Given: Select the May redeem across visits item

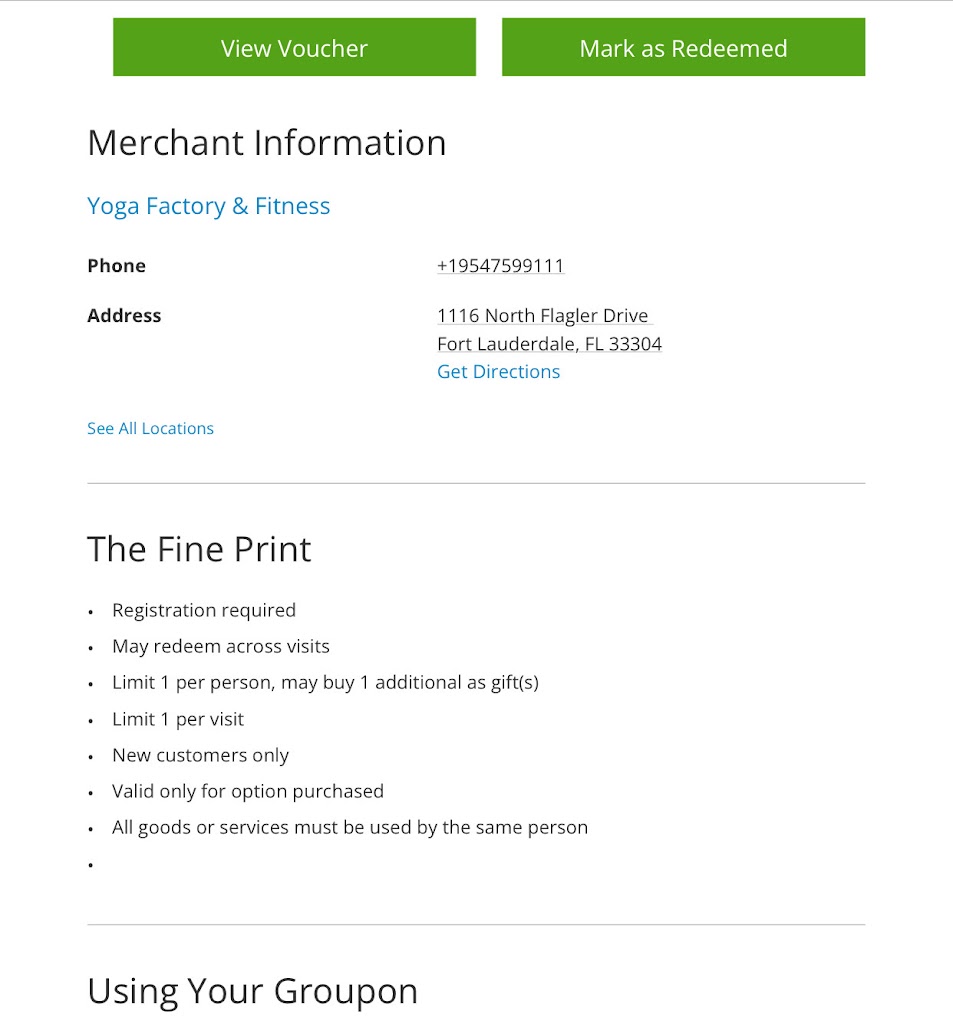Looking at the screenshot, I should click(x=221, y=646).
